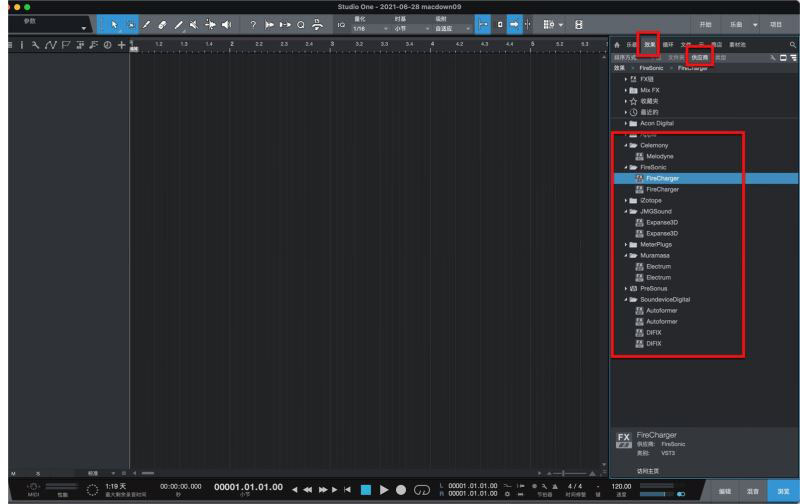Select the Arrow tool
This screenshot has height=504, width=800.
[x=114, y=24]
